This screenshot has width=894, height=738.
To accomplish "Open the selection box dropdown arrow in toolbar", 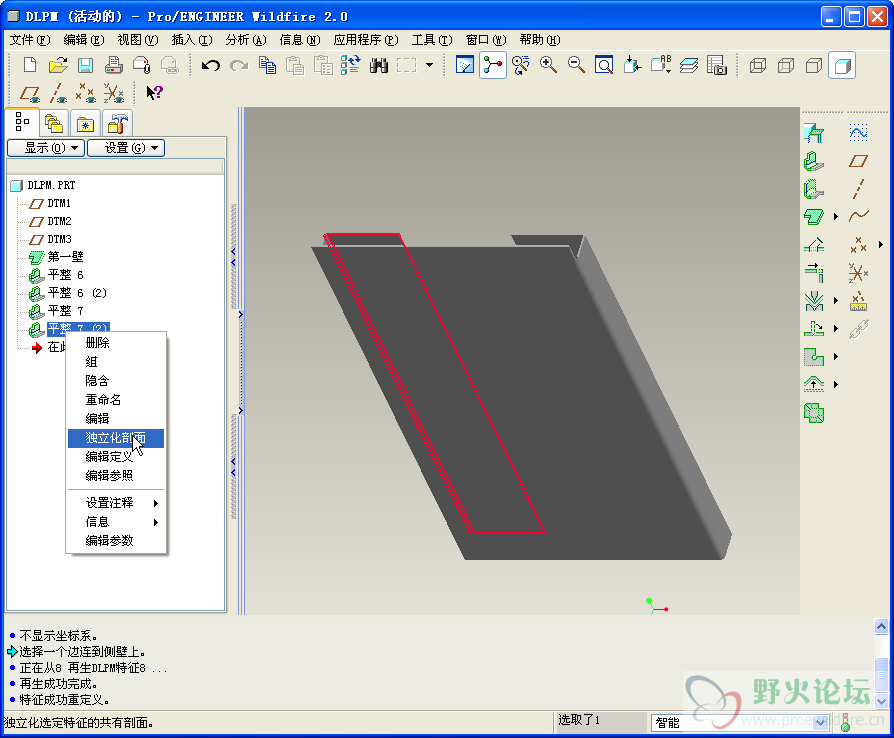I will 429,66.
